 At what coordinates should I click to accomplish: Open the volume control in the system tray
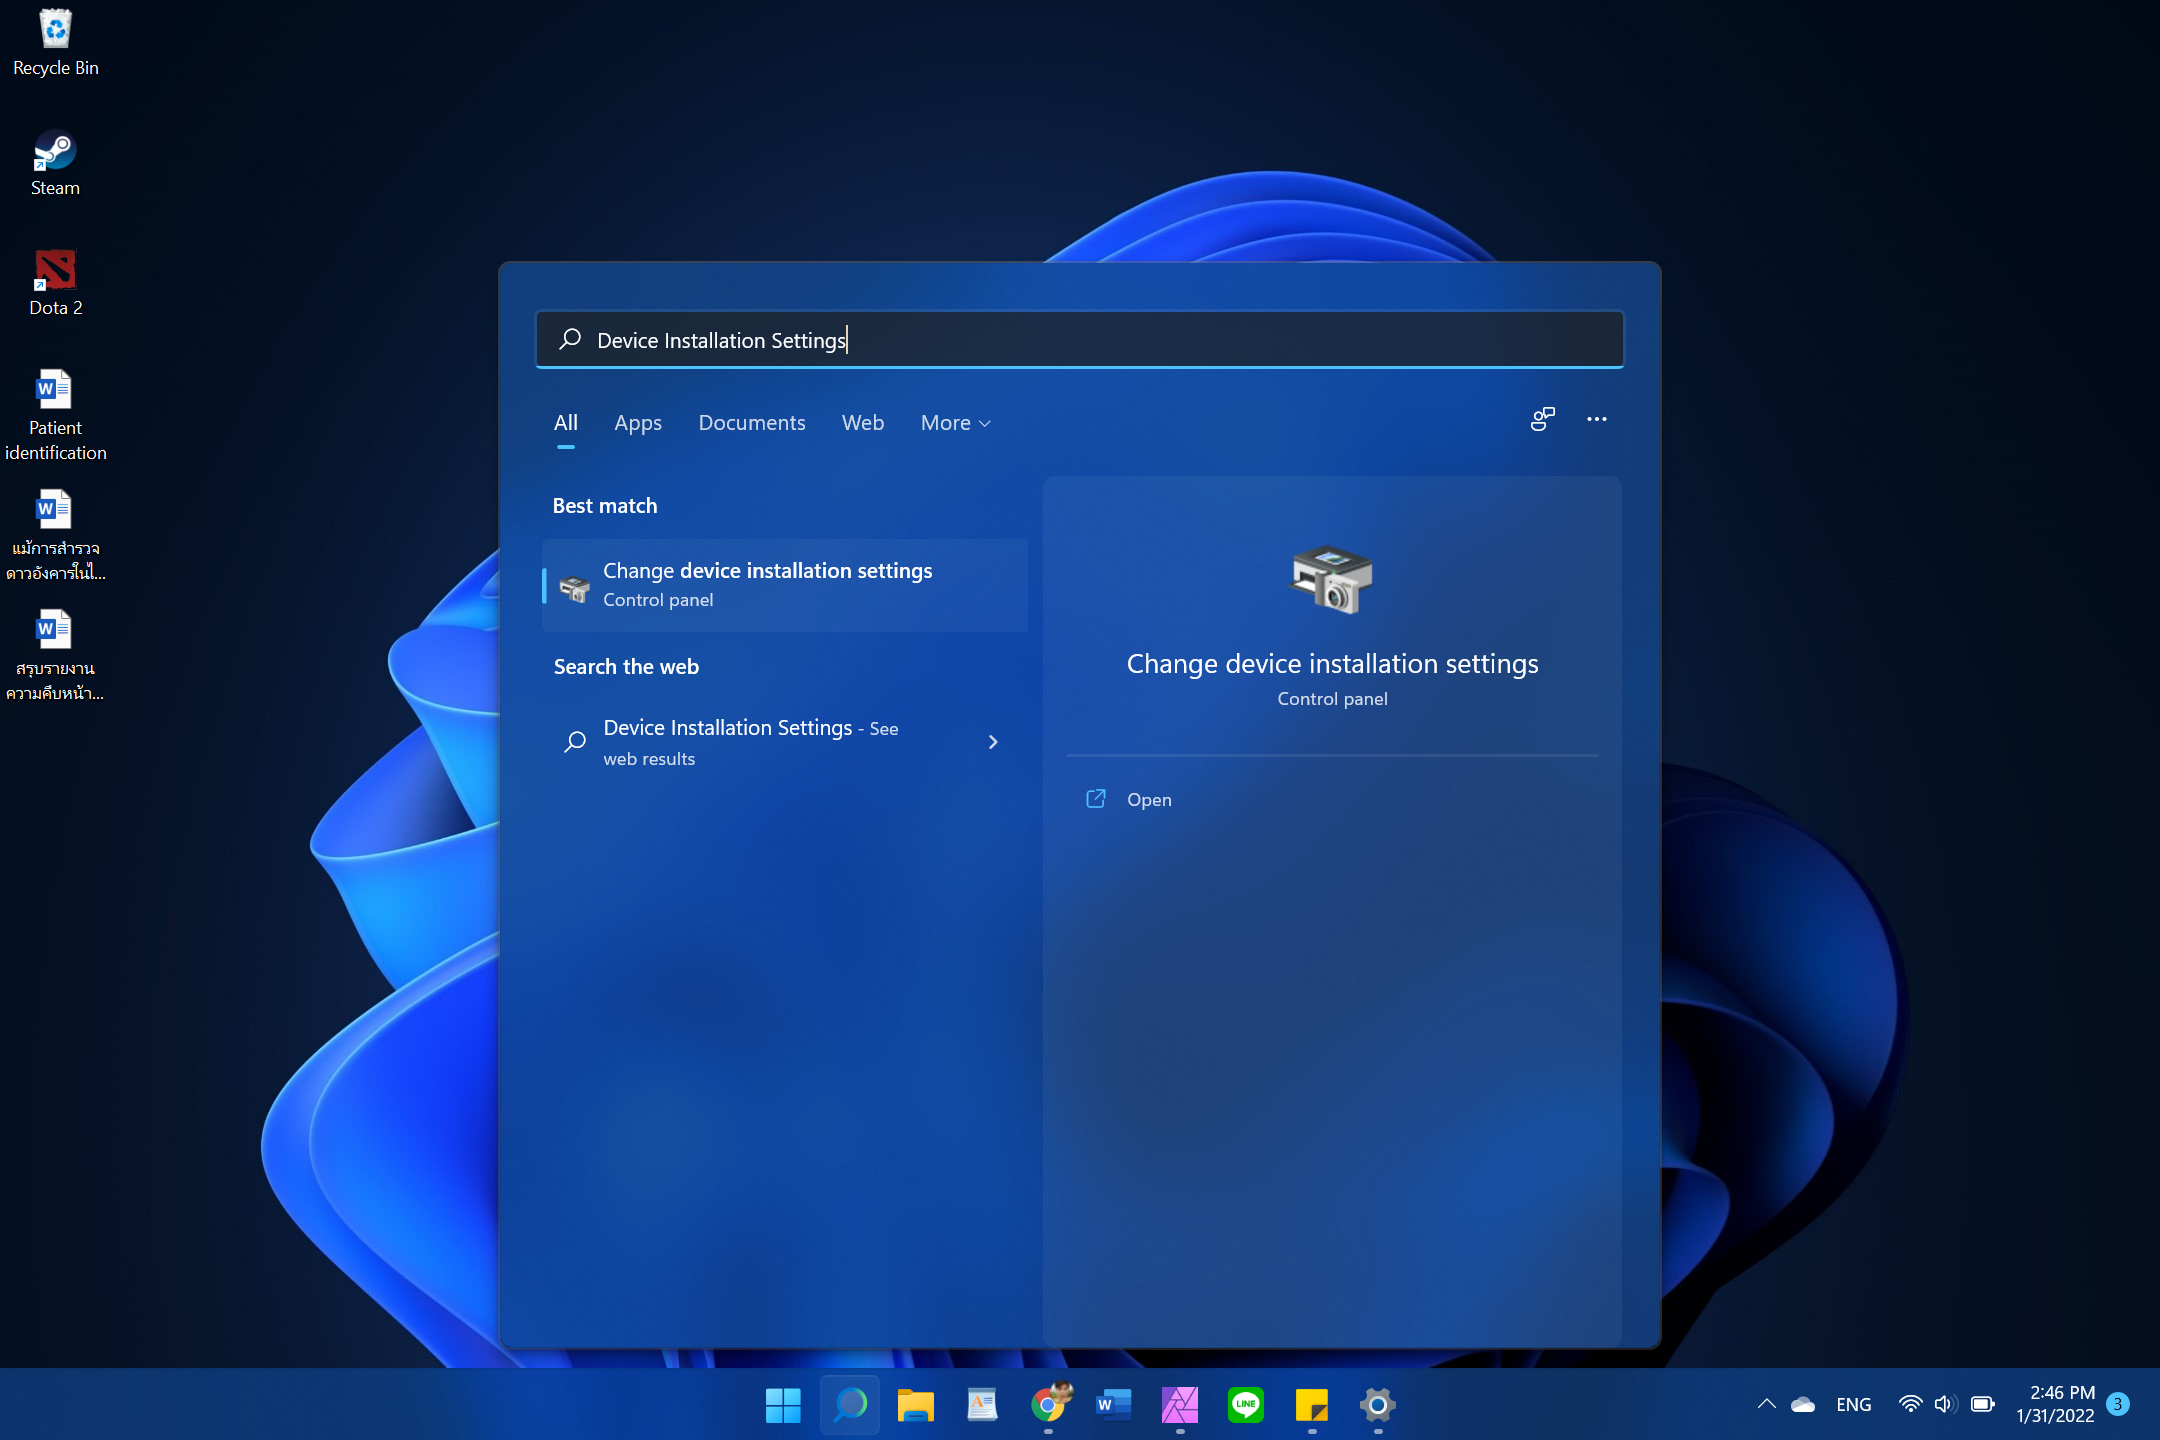tap(1943, 1404)
